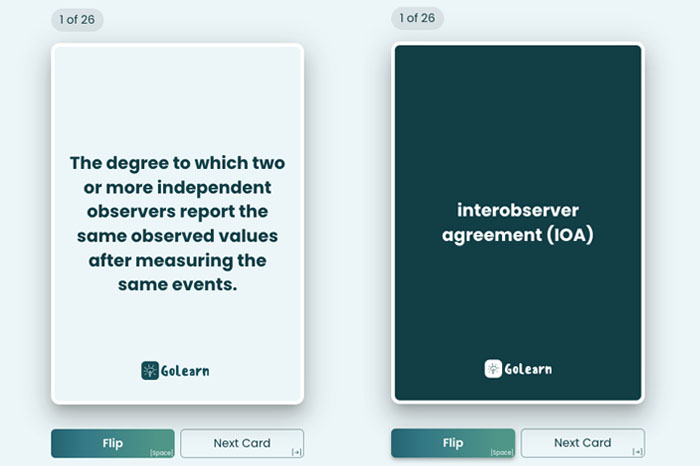Click the GoLearn lightbulb icon on light card
The image size is (700, 466).
pyautogui.click(x=150, y=370)
